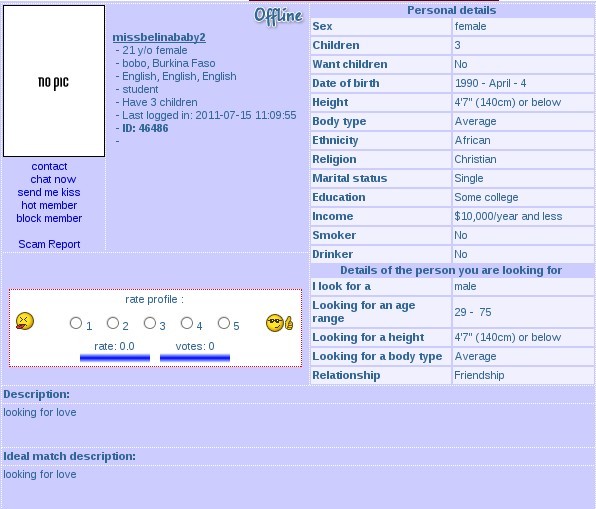Screen dimensions: 596x509
Task: Click the contact link
Action: (x=49, y=166)
